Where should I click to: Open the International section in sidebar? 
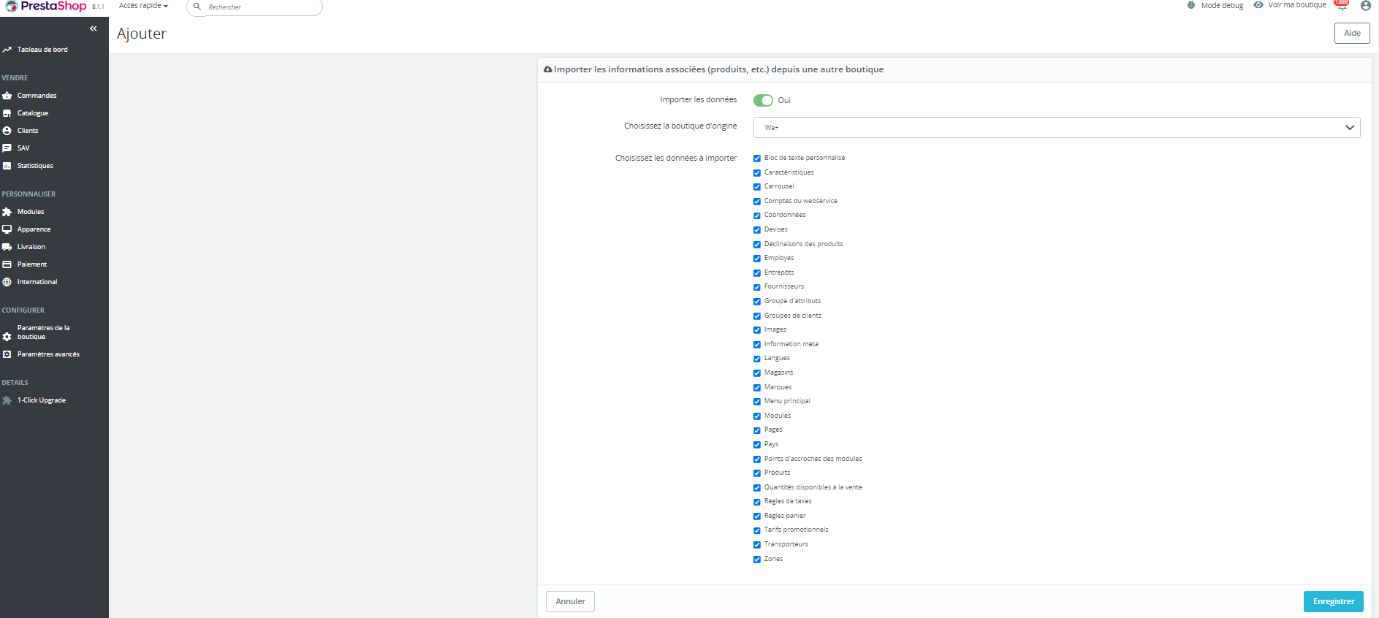pos(37,281)
